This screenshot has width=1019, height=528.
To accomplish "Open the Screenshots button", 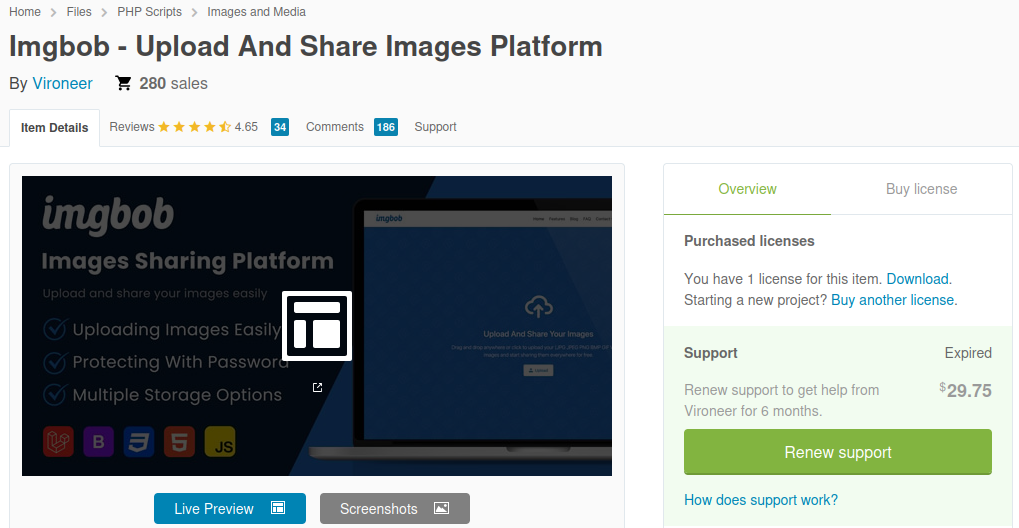I will coord(394,508).
